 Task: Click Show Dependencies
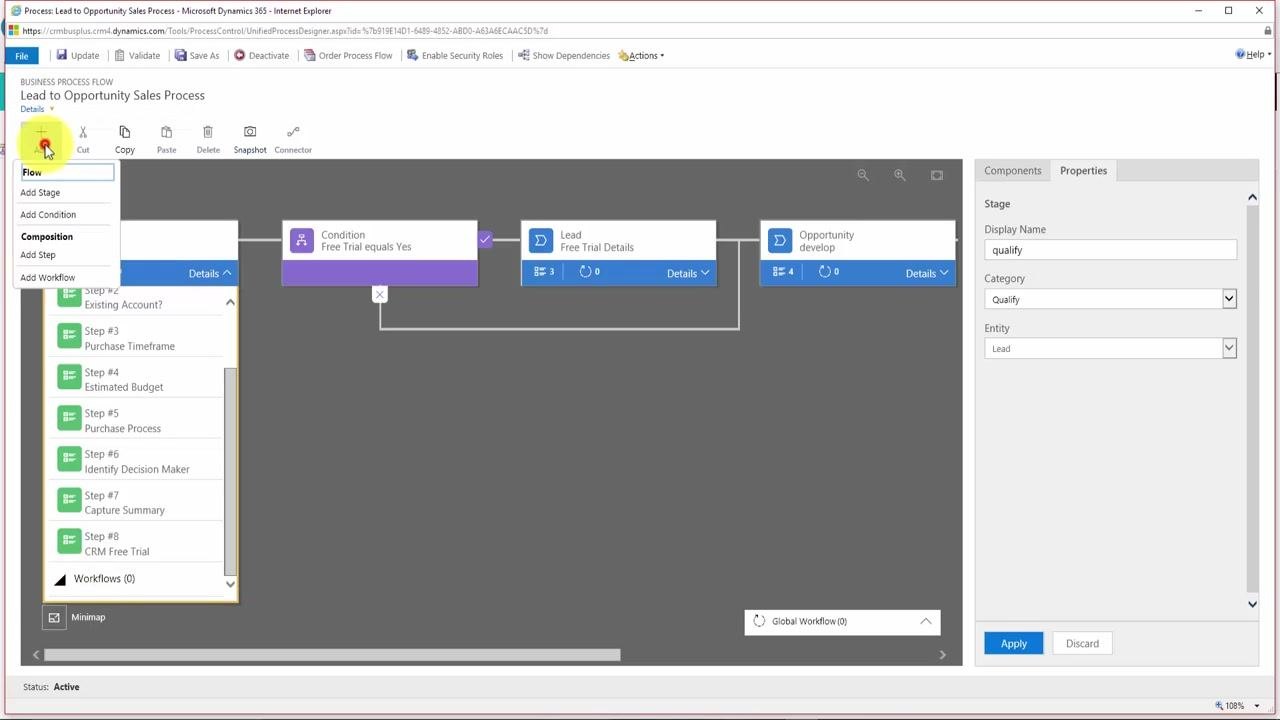pyautogui.click(x=564, y=55)
